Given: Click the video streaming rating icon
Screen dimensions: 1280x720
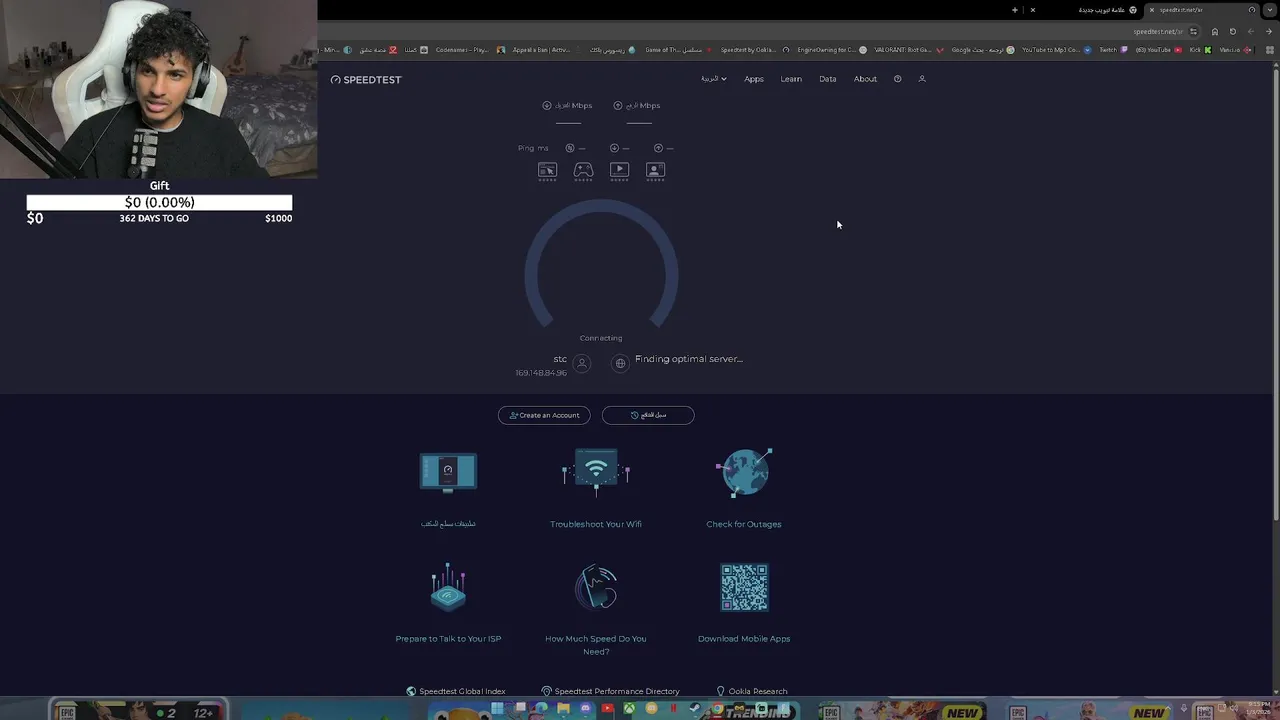Looking at the screenshot, I should click(x=619, y=171).
